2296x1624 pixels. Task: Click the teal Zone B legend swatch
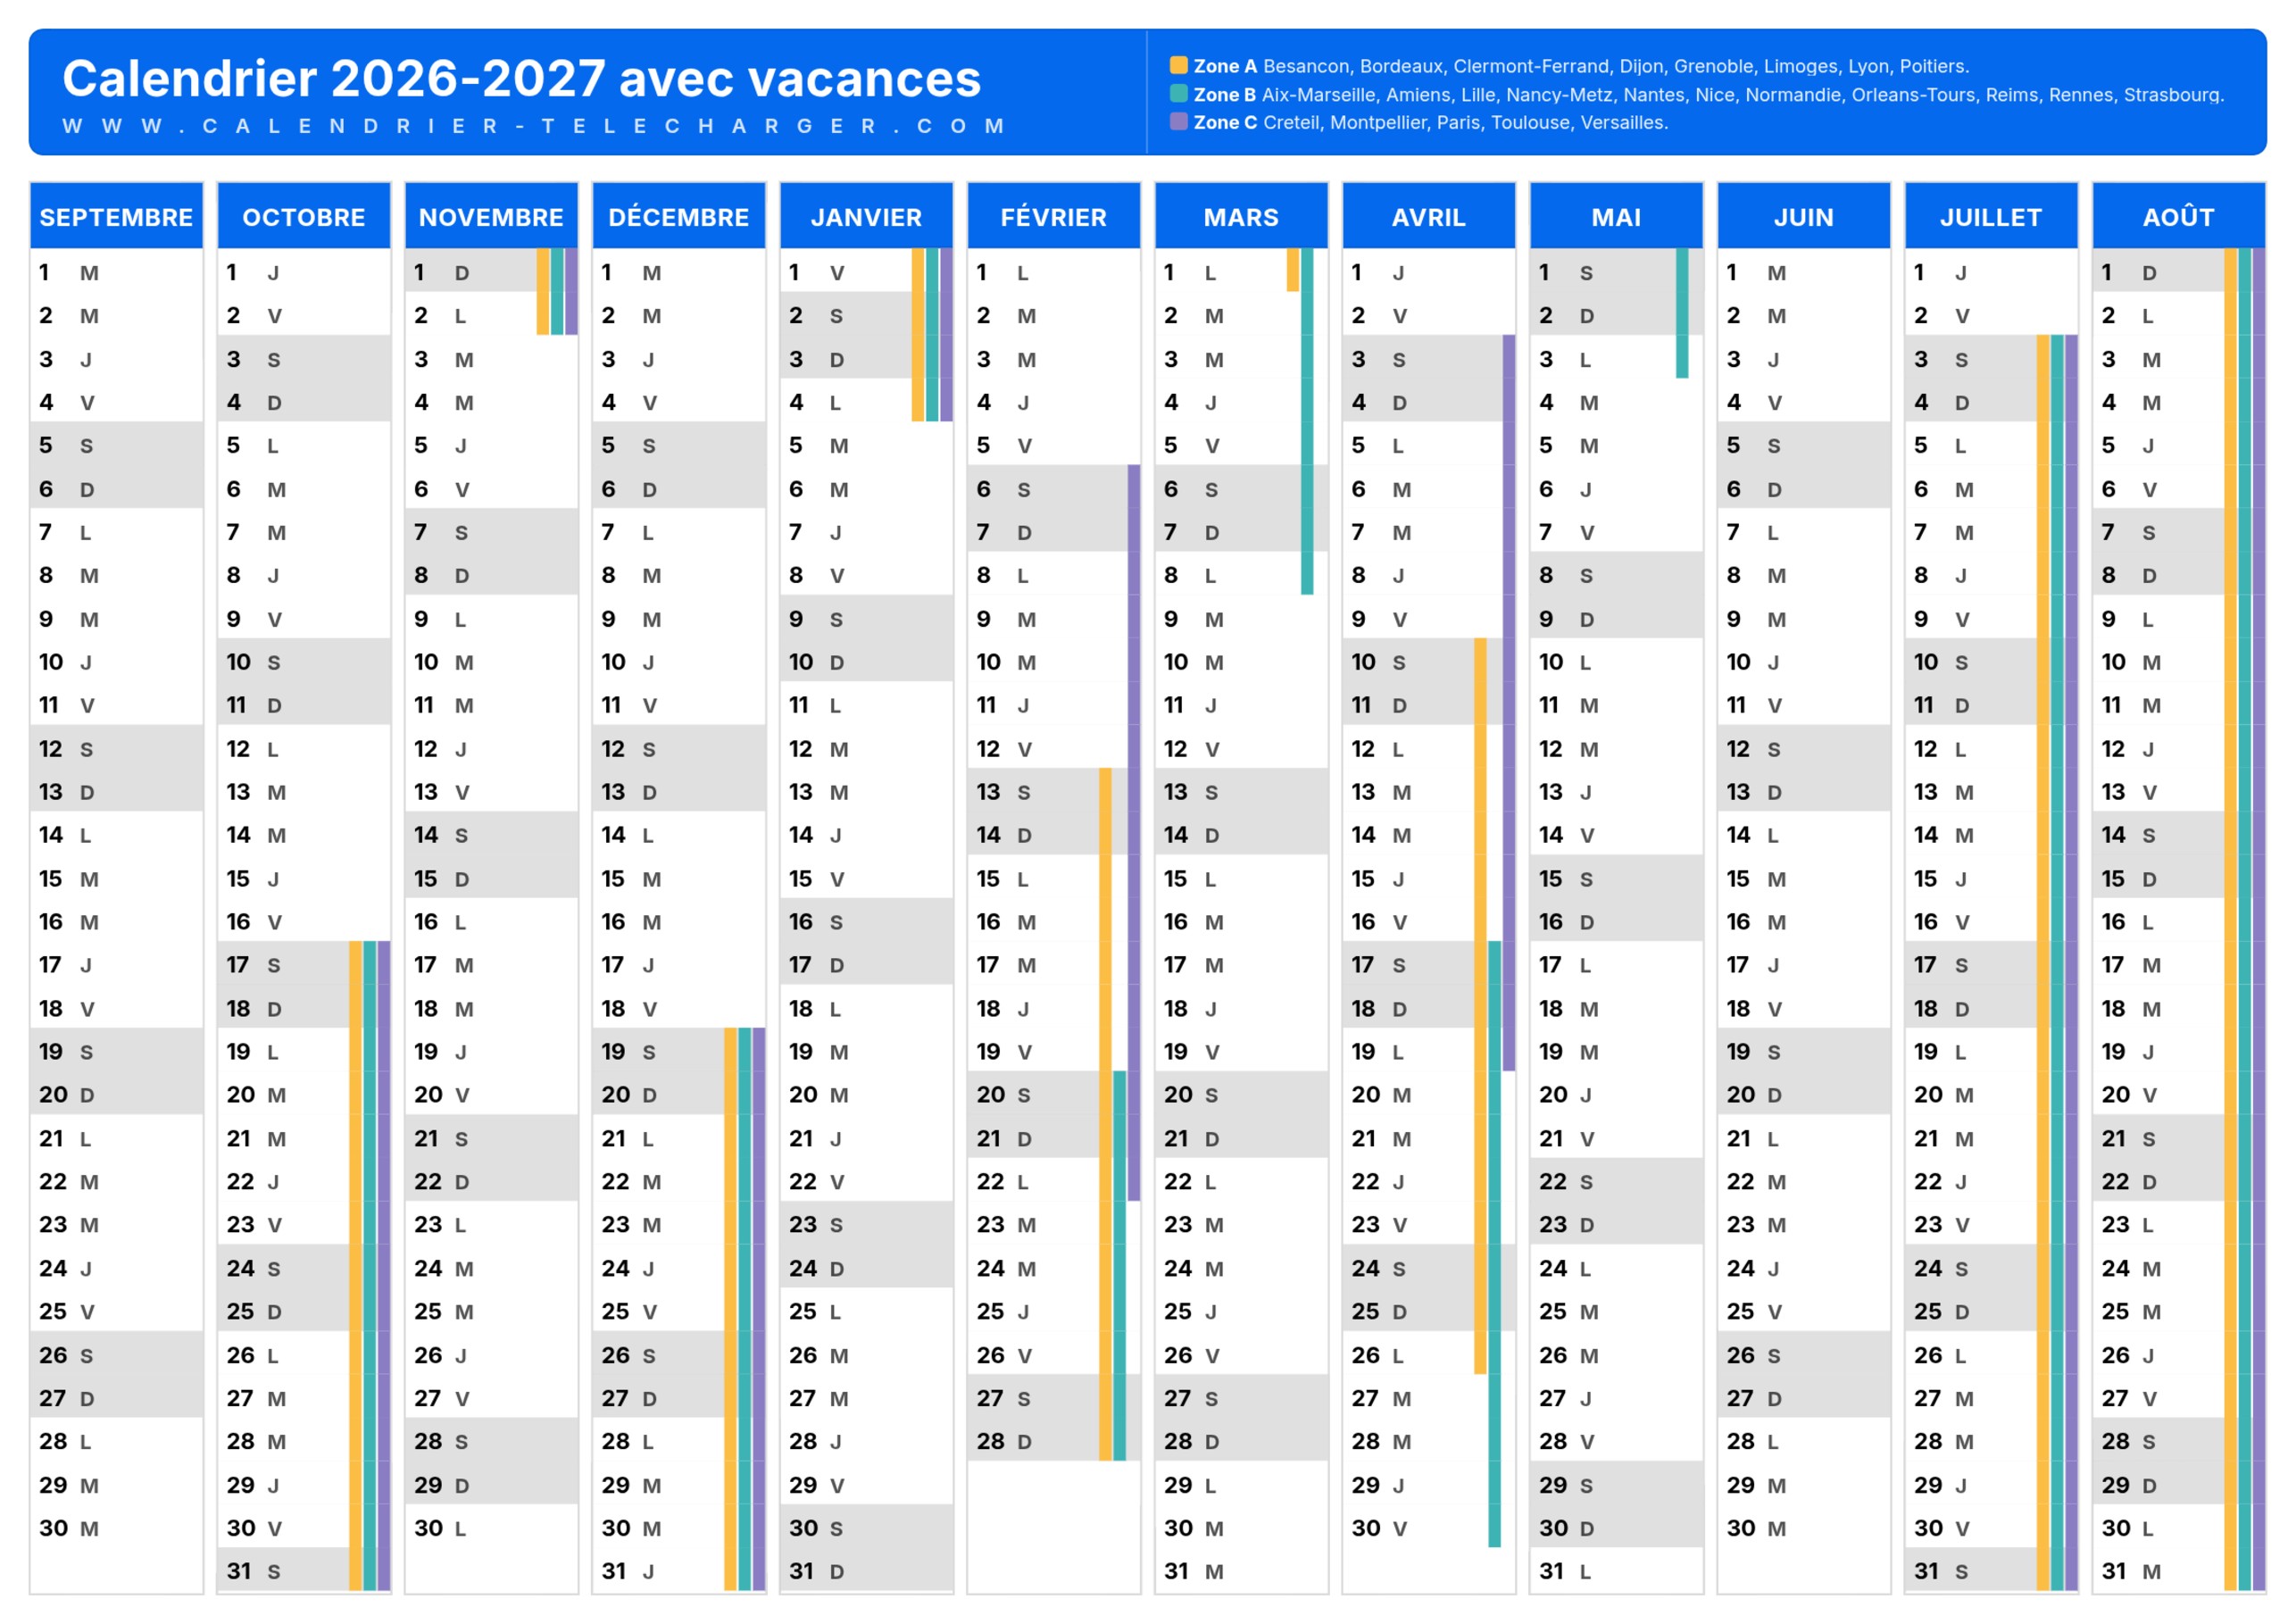1178,94
